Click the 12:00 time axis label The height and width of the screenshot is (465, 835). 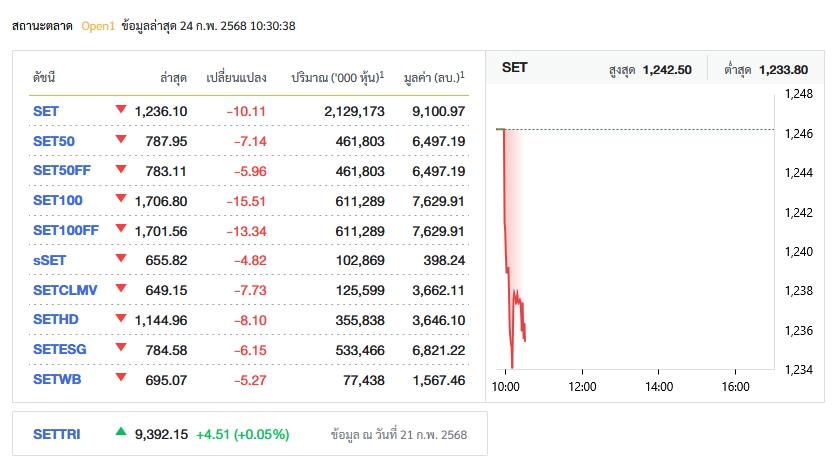[582, 387]
